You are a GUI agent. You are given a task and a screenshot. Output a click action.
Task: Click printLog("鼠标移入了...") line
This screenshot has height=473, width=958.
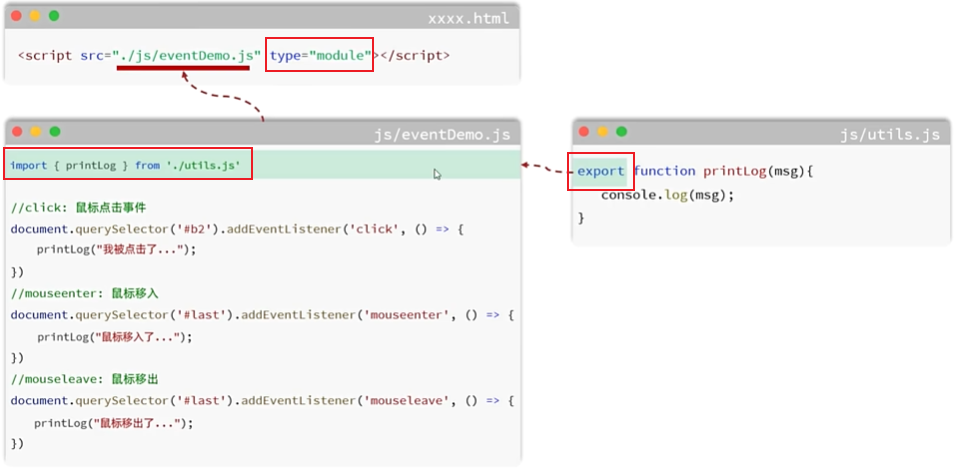click(114, 337)
